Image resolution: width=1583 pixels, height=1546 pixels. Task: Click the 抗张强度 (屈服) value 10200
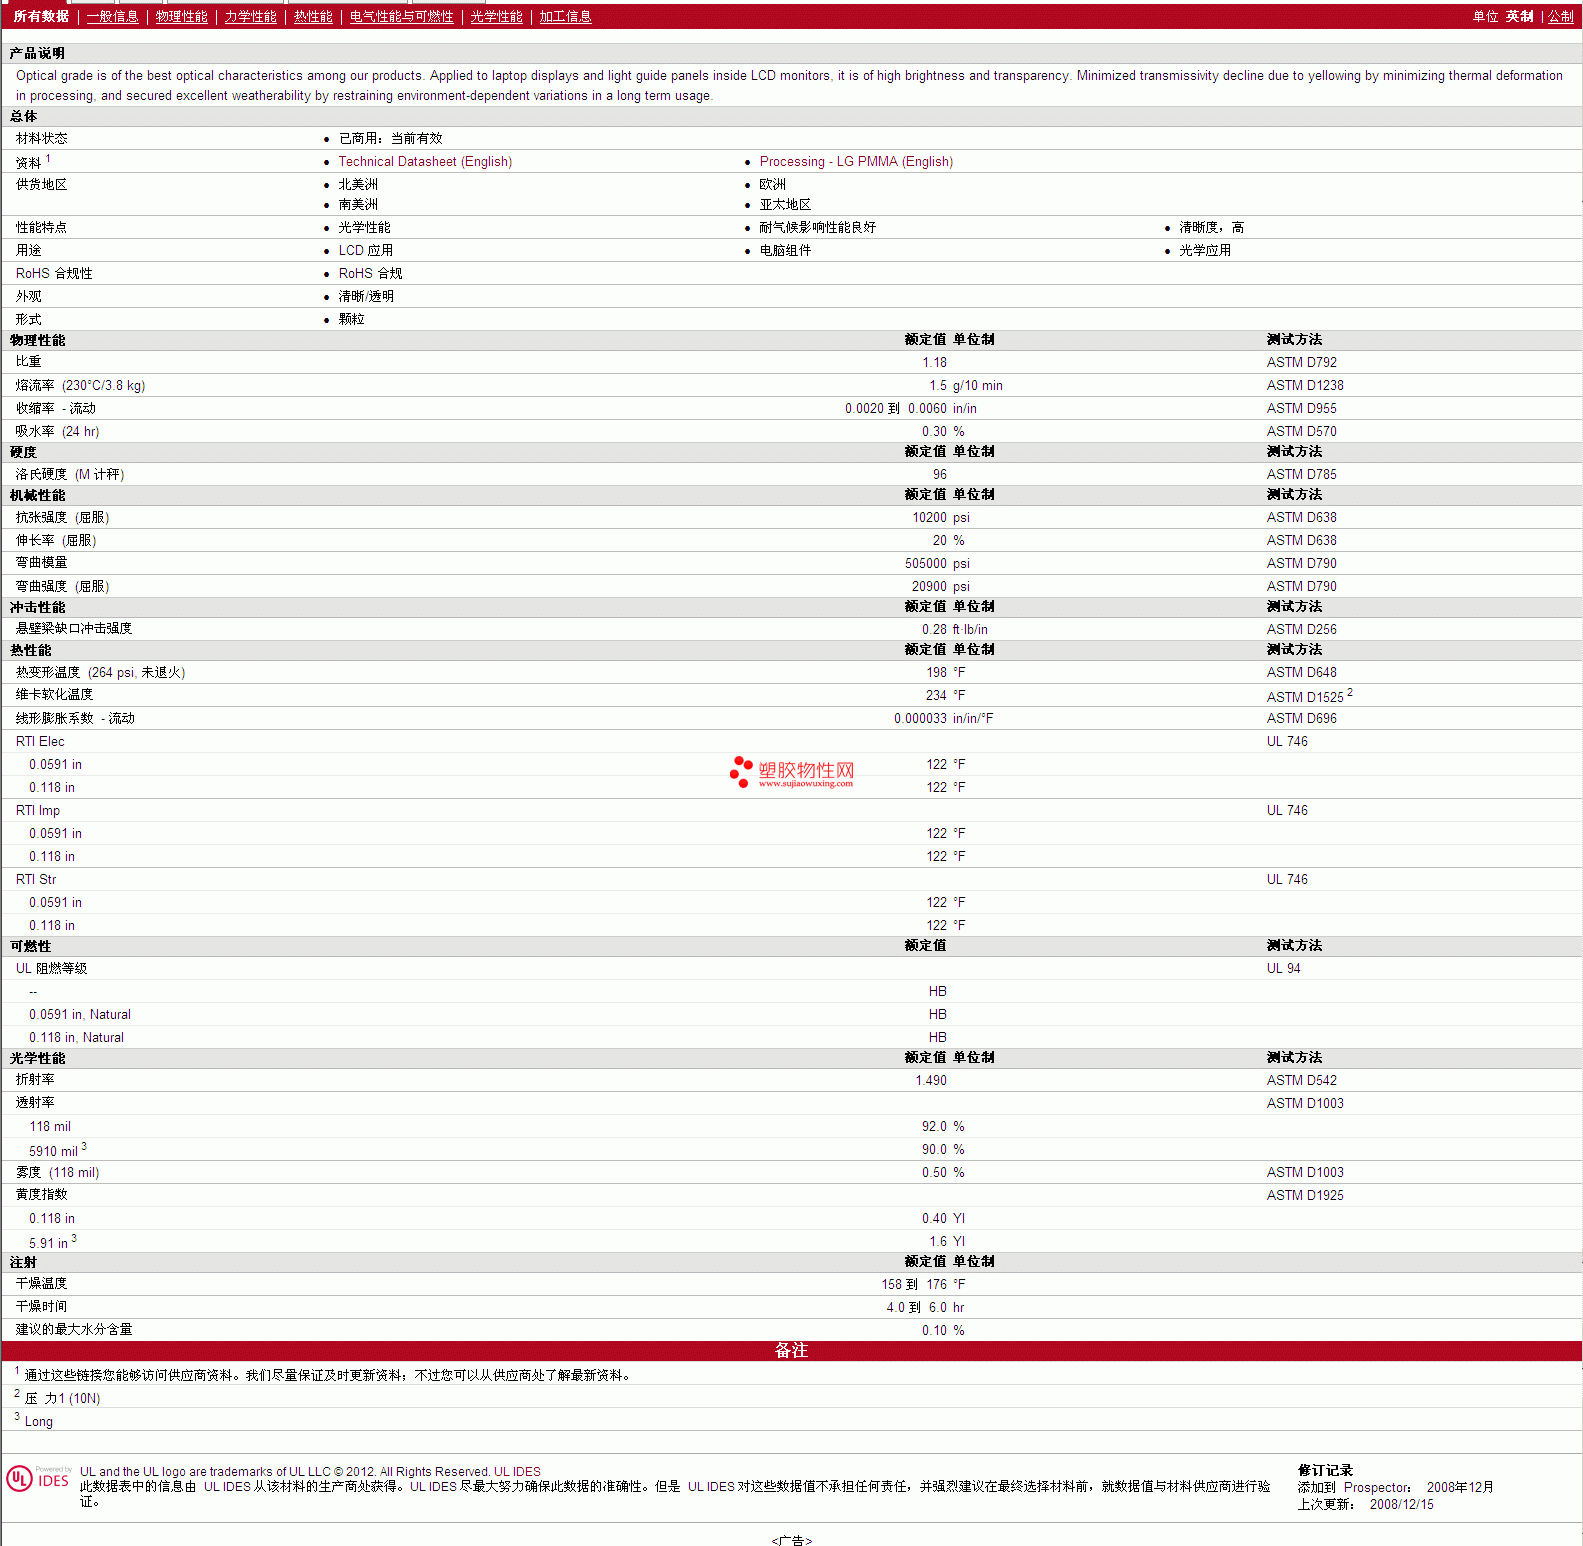pyautogui.click(x=929, y=518)
